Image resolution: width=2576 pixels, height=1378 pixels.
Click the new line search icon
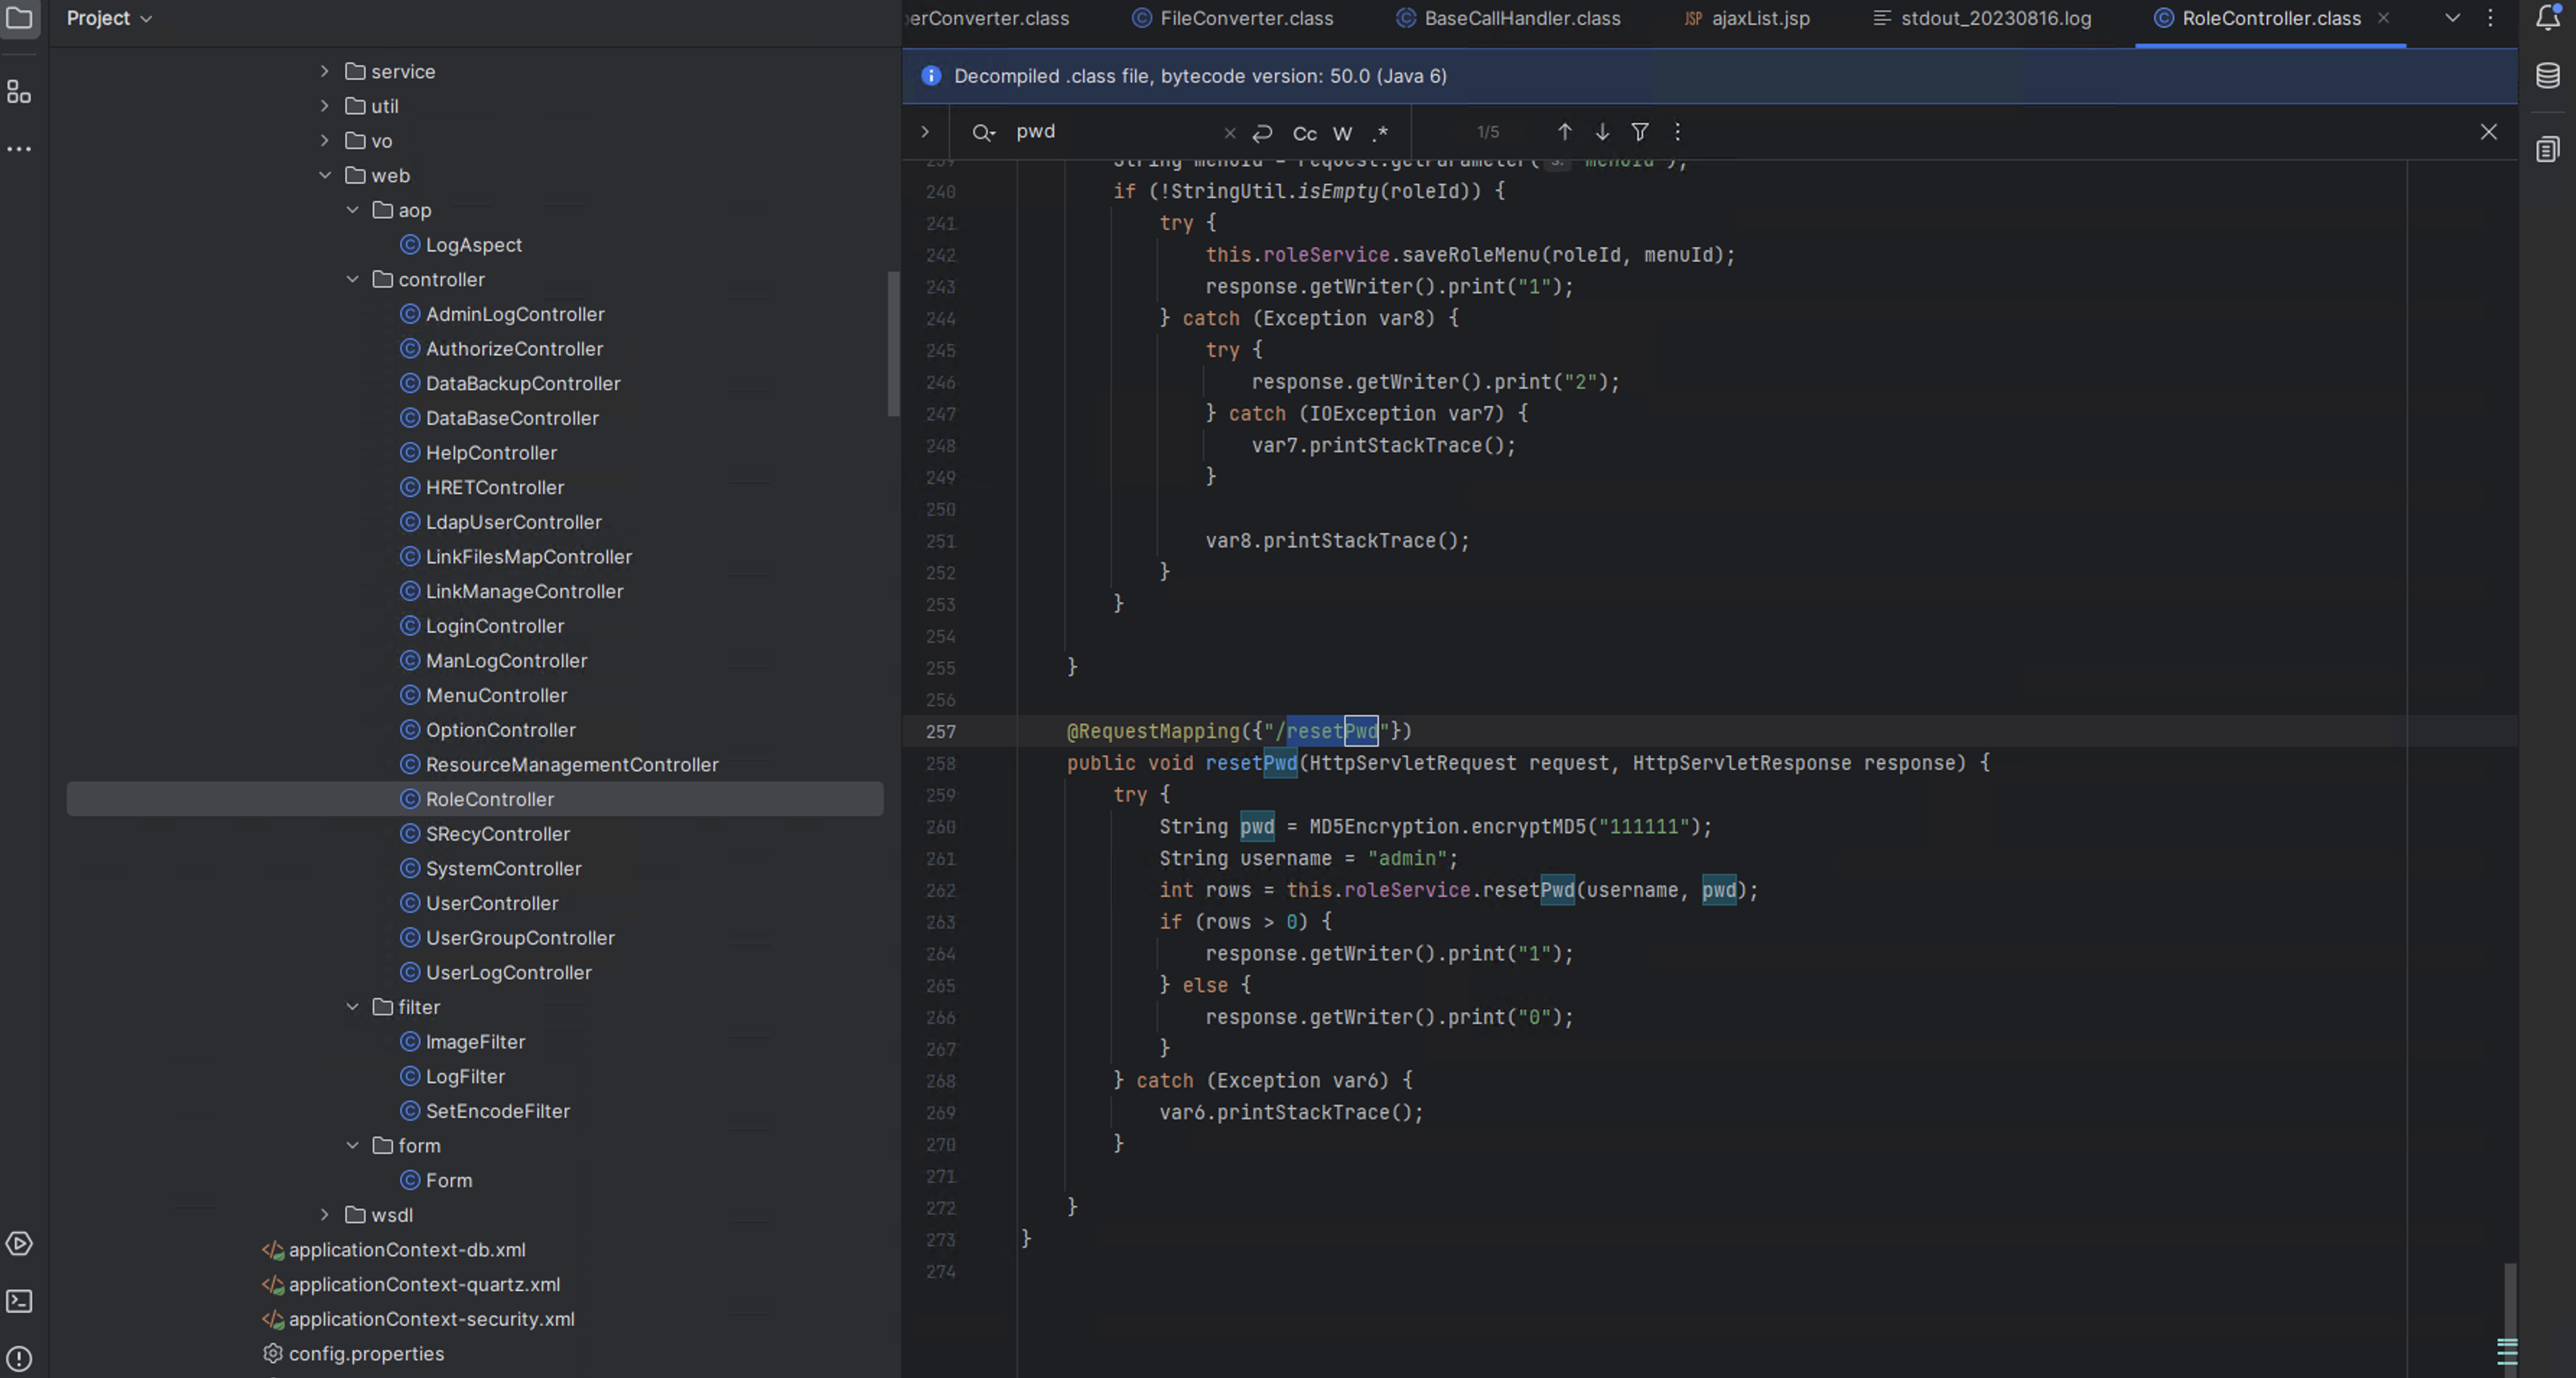point(1263,132)
